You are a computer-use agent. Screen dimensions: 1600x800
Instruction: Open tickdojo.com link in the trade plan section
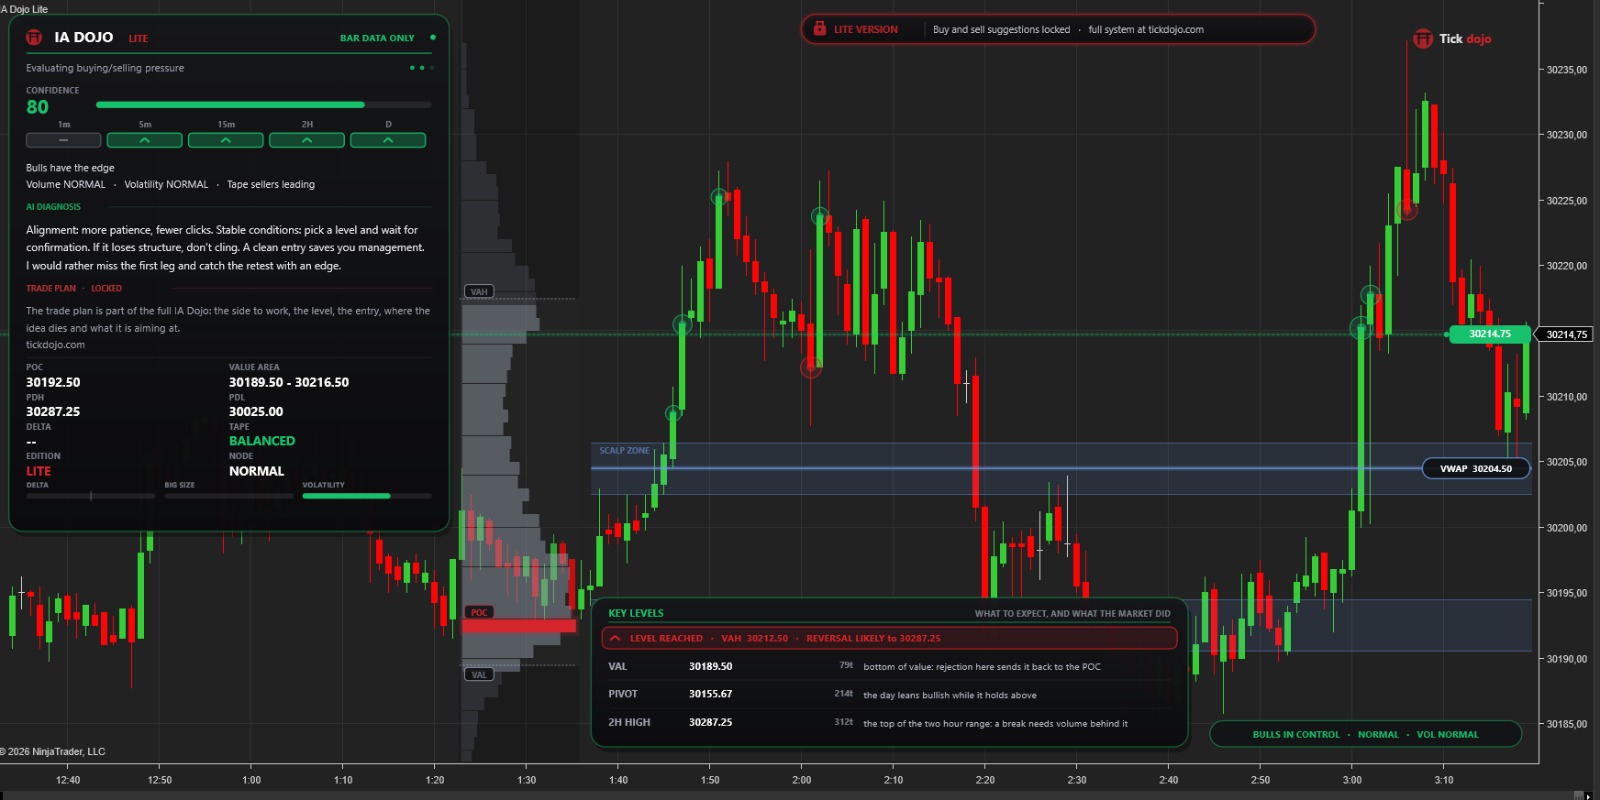[55, 345]
